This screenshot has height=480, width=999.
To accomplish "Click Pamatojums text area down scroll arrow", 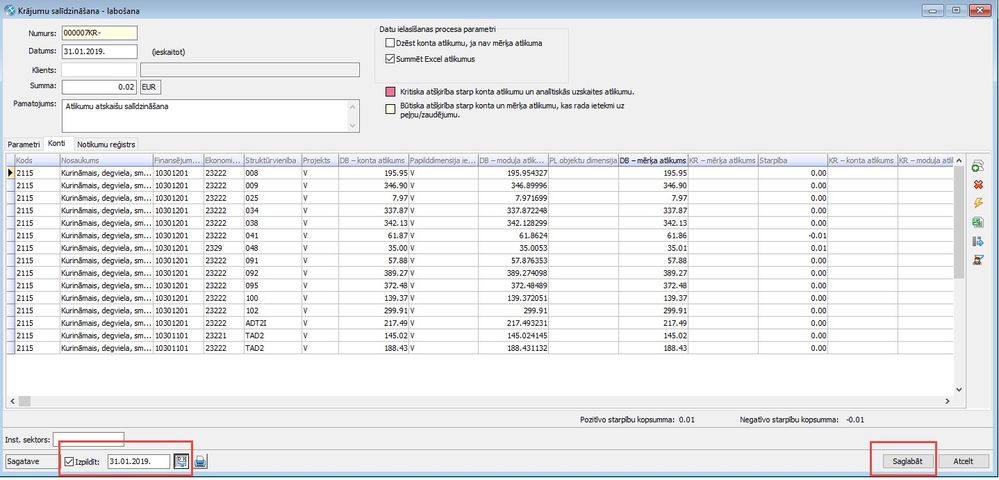I will (x=354, y=126).
